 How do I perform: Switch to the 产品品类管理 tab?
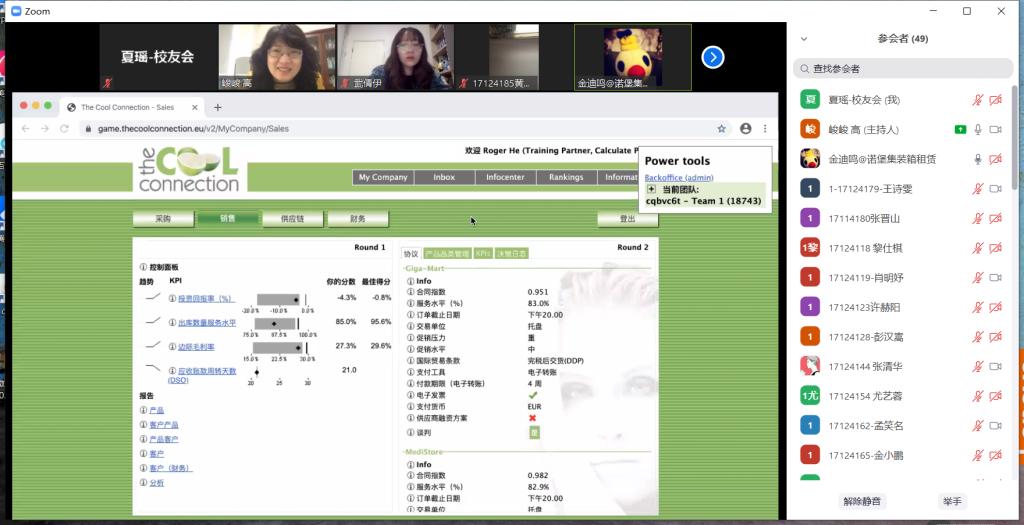coord(446,253)
